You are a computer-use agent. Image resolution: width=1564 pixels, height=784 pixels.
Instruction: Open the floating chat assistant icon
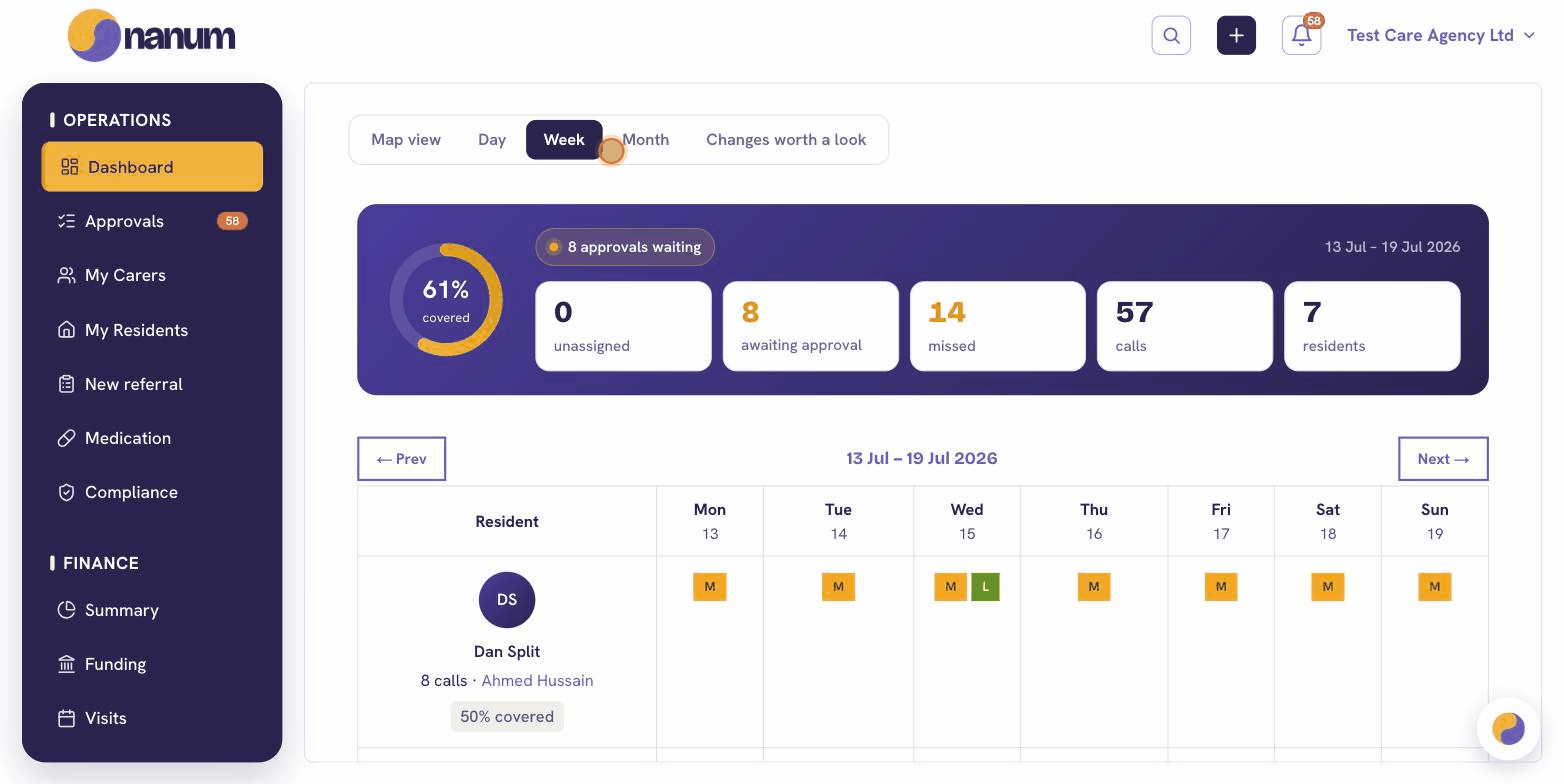(1508, 728)
